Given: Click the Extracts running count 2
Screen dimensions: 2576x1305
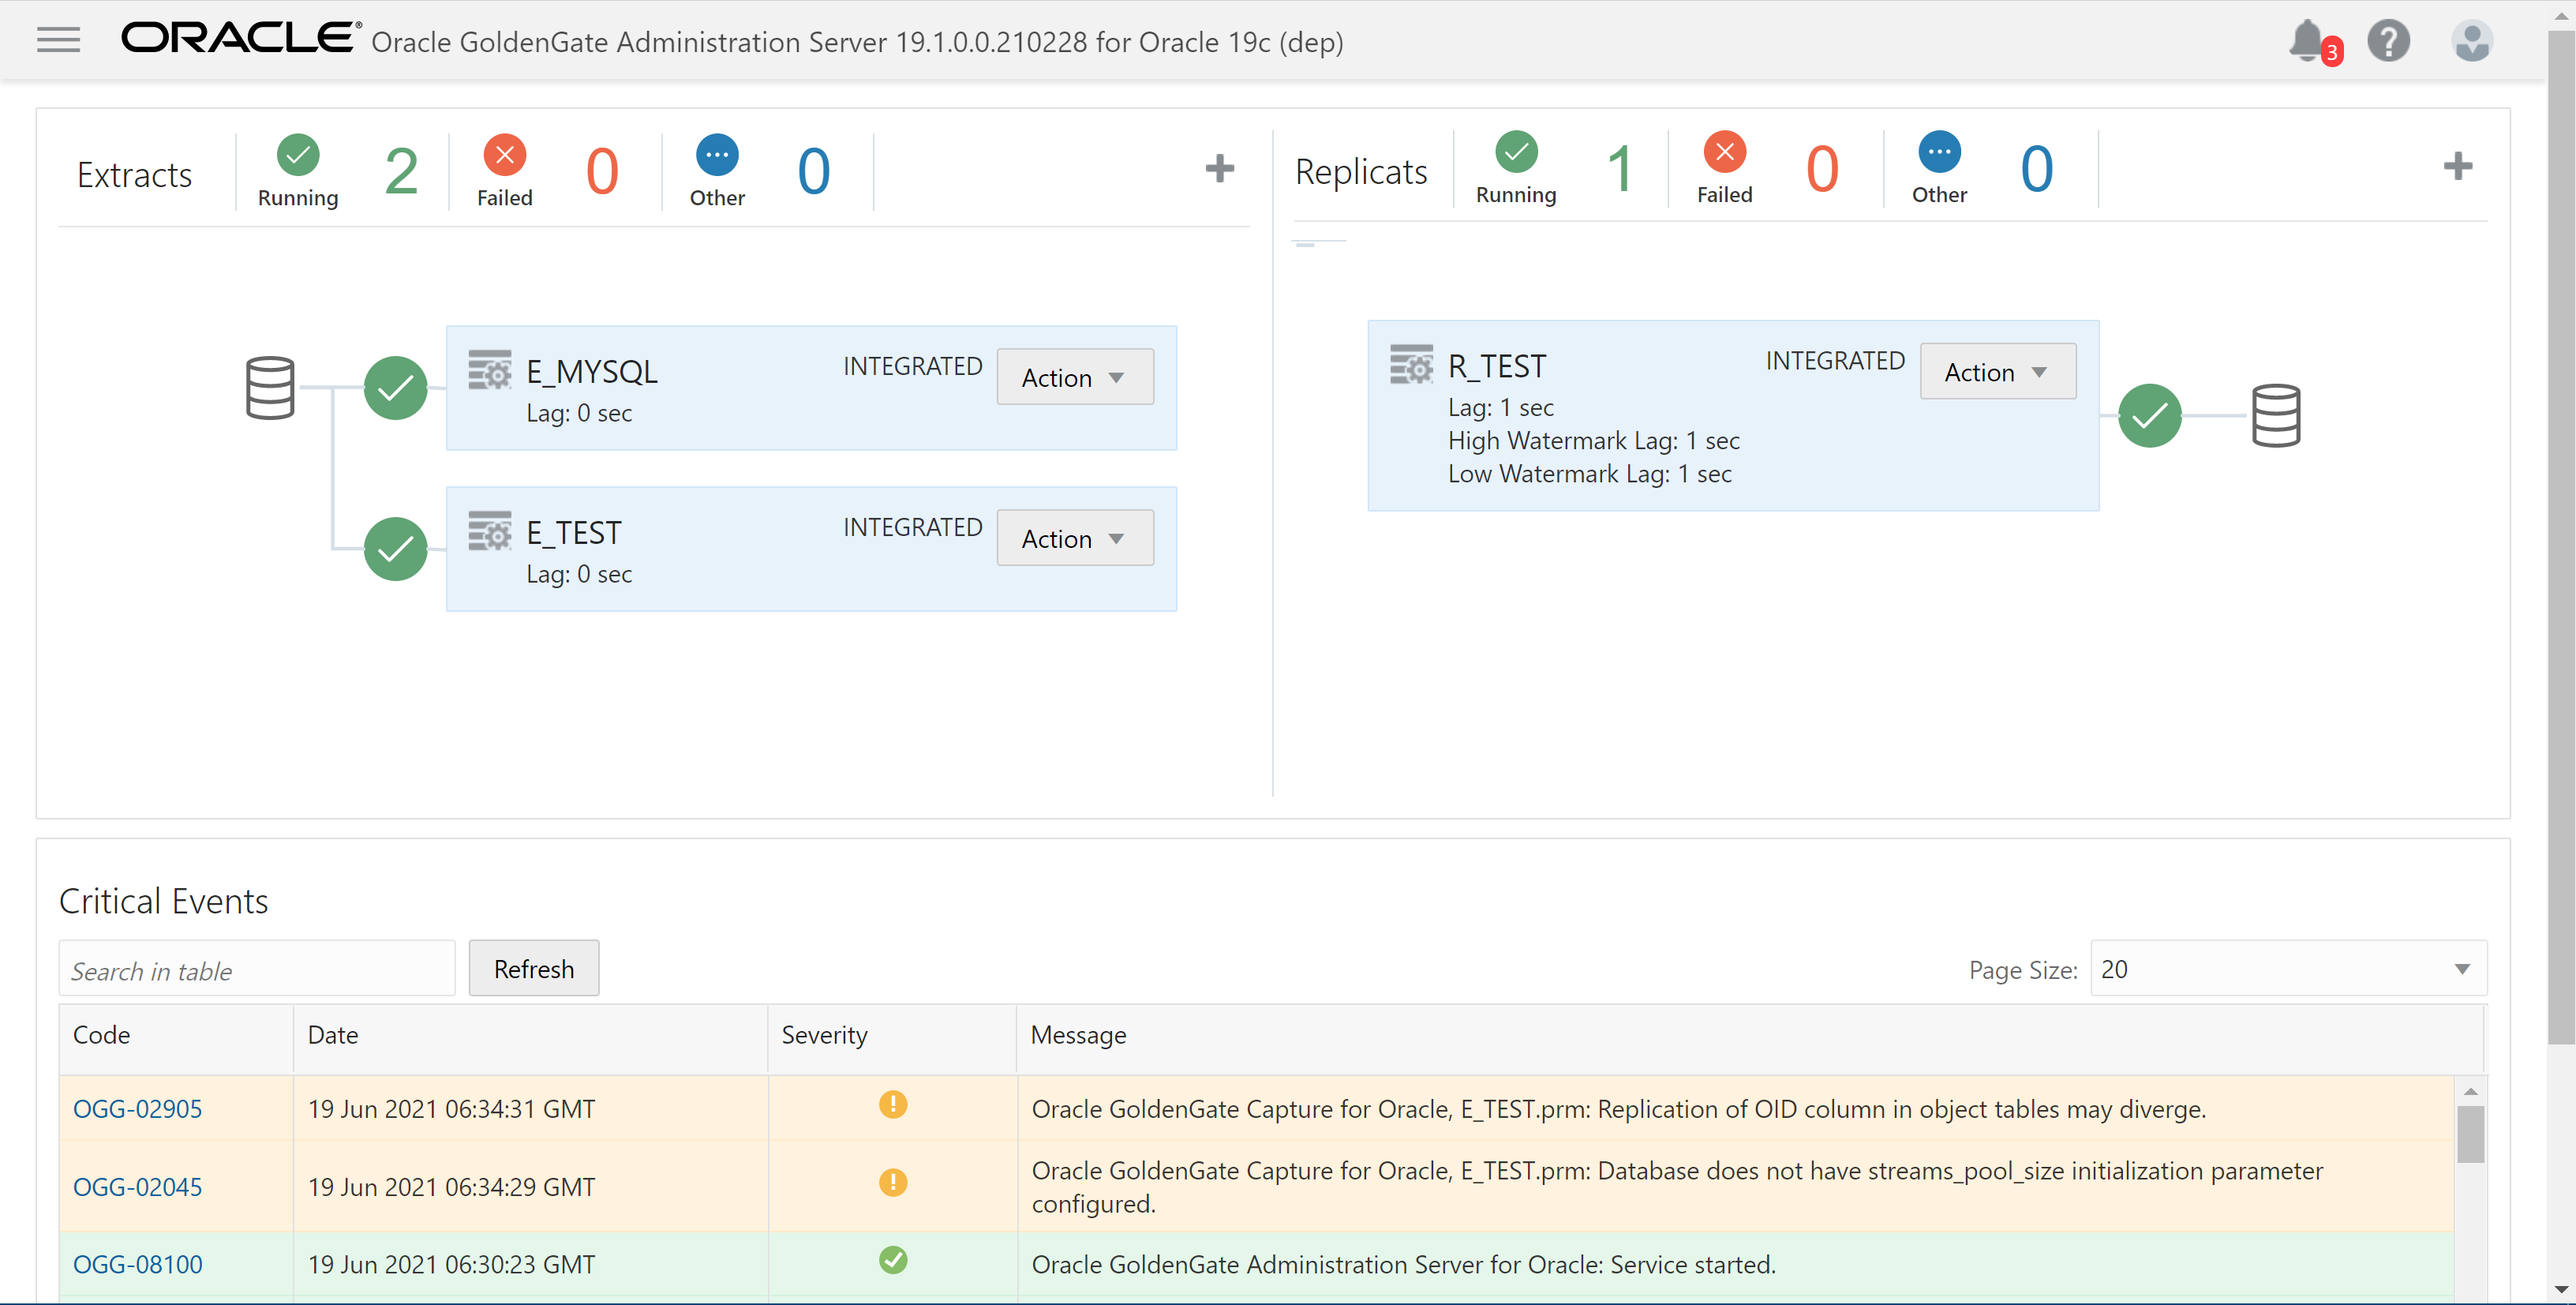Looking at the screenshot, I should point(400,171).
